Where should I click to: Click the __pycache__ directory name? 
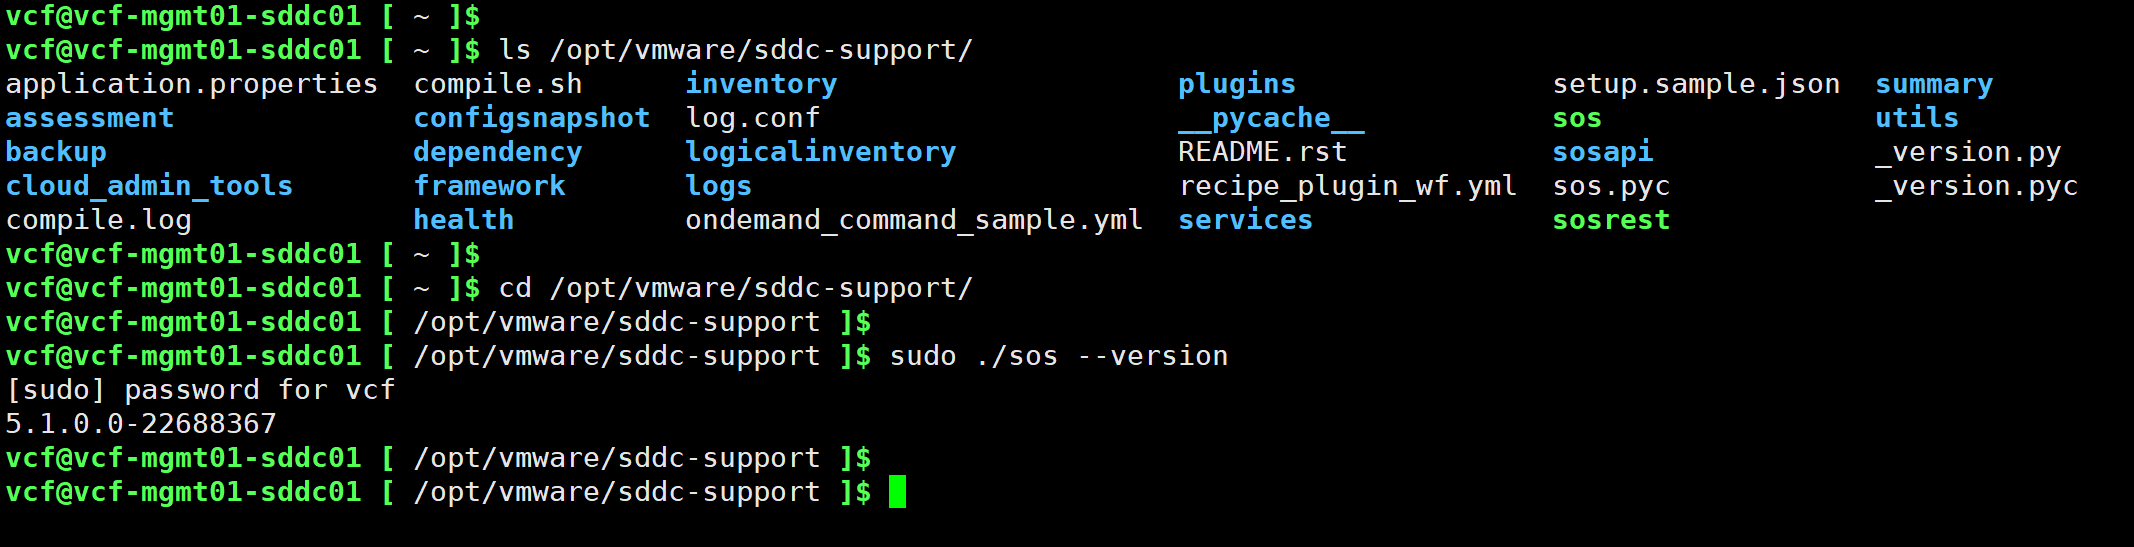pos(1270,118)
